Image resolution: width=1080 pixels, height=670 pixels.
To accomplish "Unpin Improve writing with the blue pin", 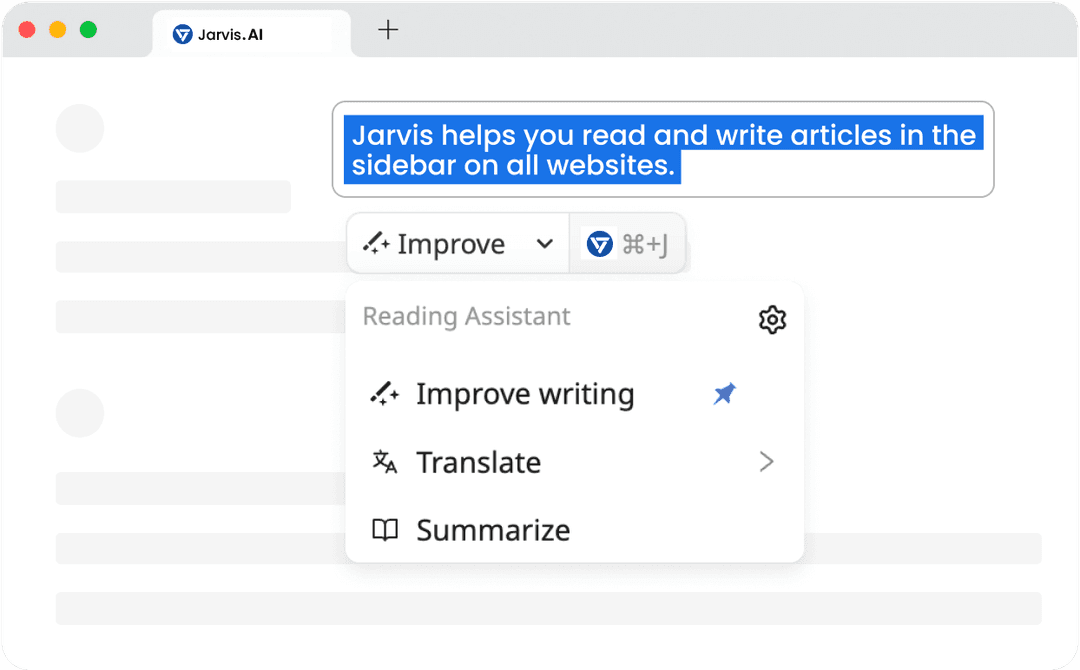I will click(724, 394).
